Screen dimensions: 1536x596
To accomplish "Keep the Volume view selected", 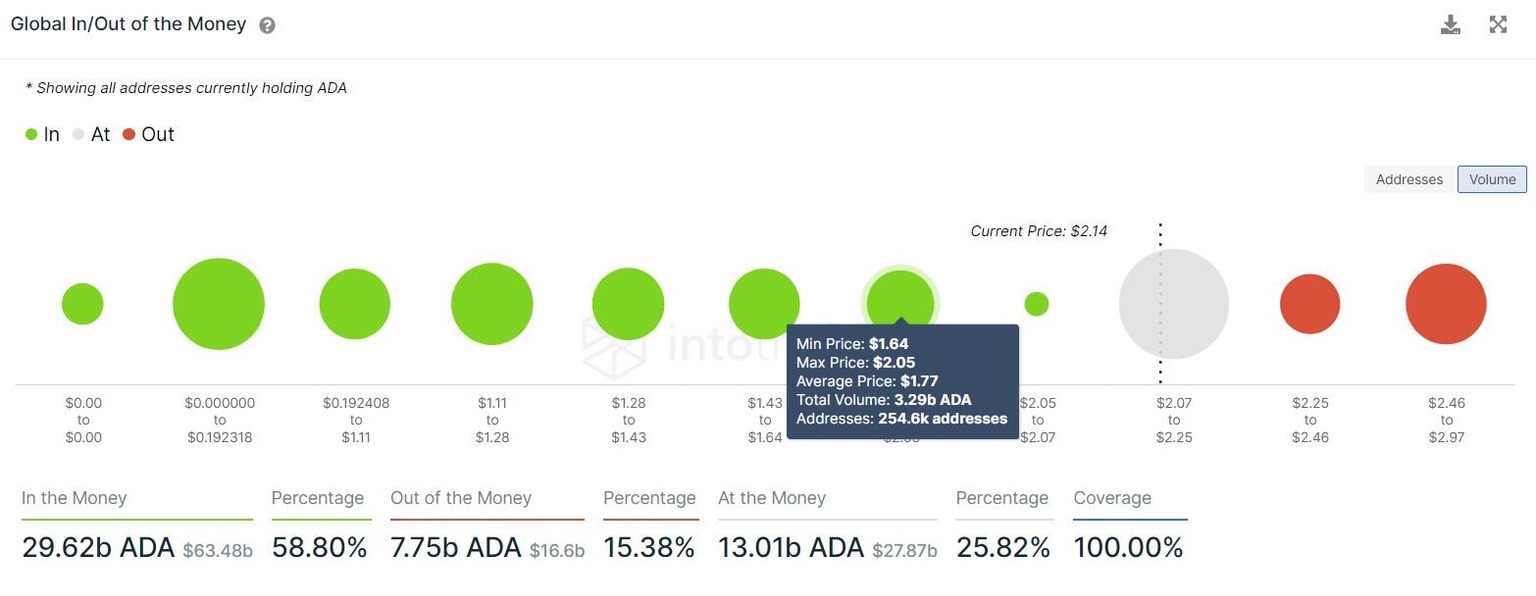I will pyautogui.click(x=1491, y=179).
